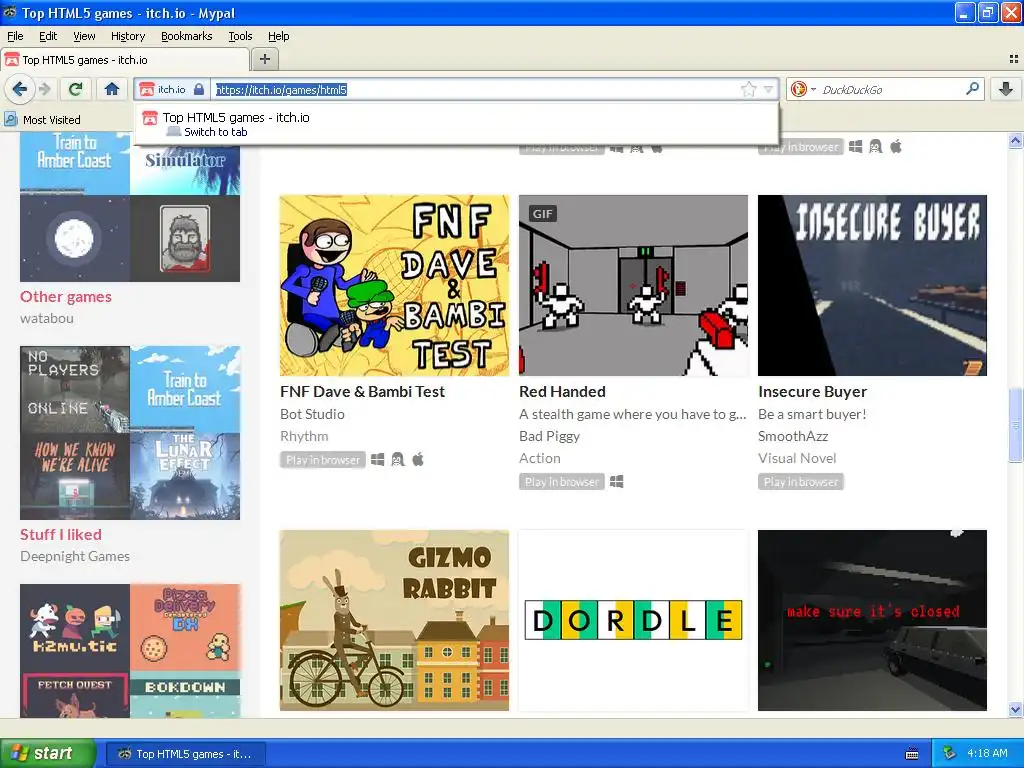Click the URL address field
Image resolution: width=1024 pixels, height=768 pixels.
(x=475, y=89)
